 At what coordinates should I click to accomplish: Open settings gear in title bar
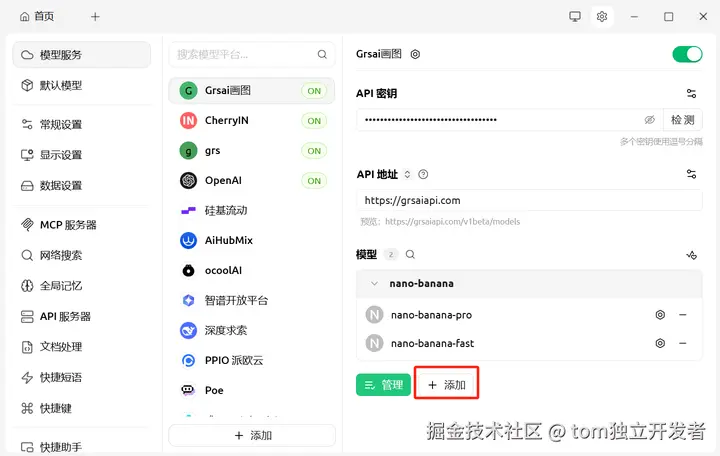(602, 17)
